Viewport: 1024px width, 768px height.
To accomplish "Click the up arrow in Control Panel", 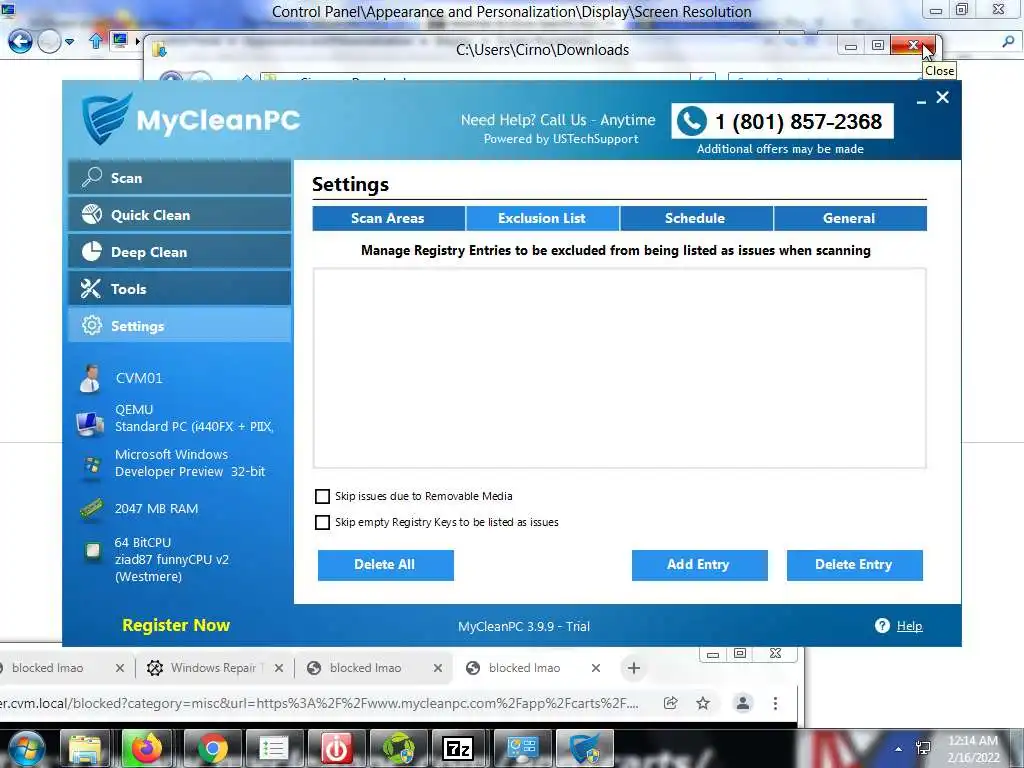I will 95,42.
